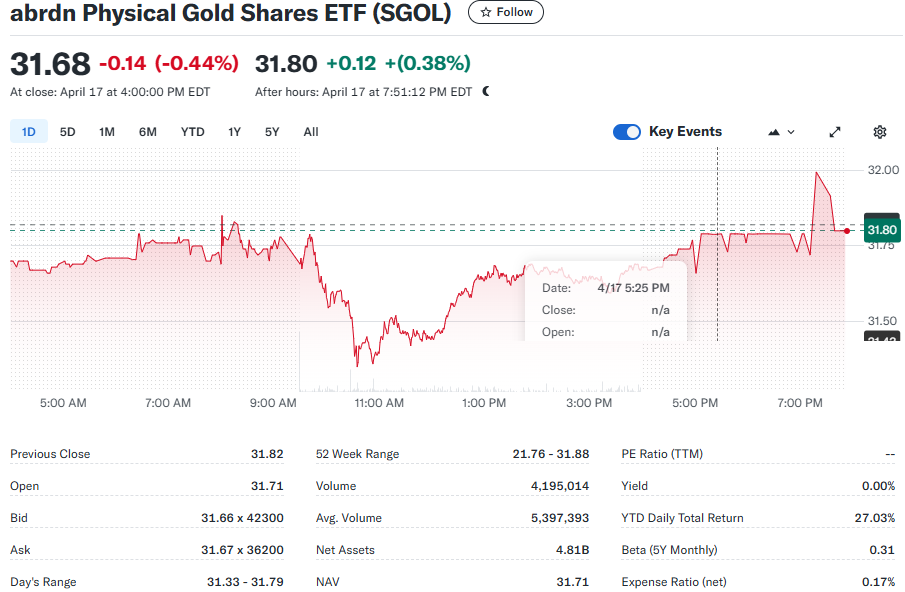
Task: Click the closing price 31.68
Action: 50,63
